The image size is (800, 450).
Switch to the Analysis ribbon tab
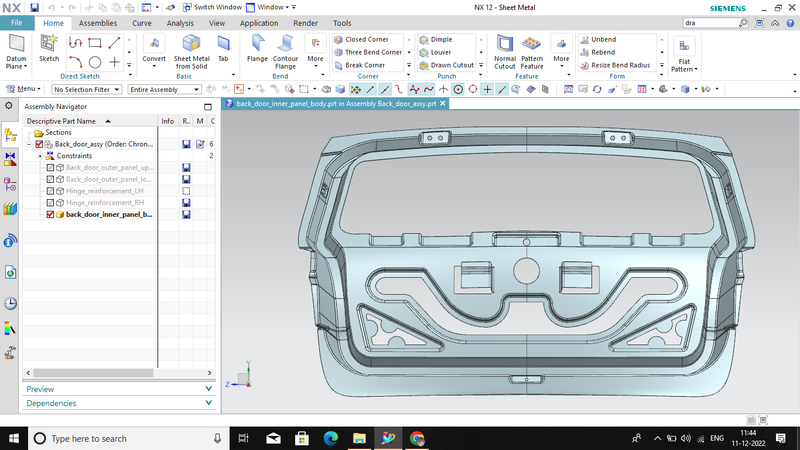(180, 23)
